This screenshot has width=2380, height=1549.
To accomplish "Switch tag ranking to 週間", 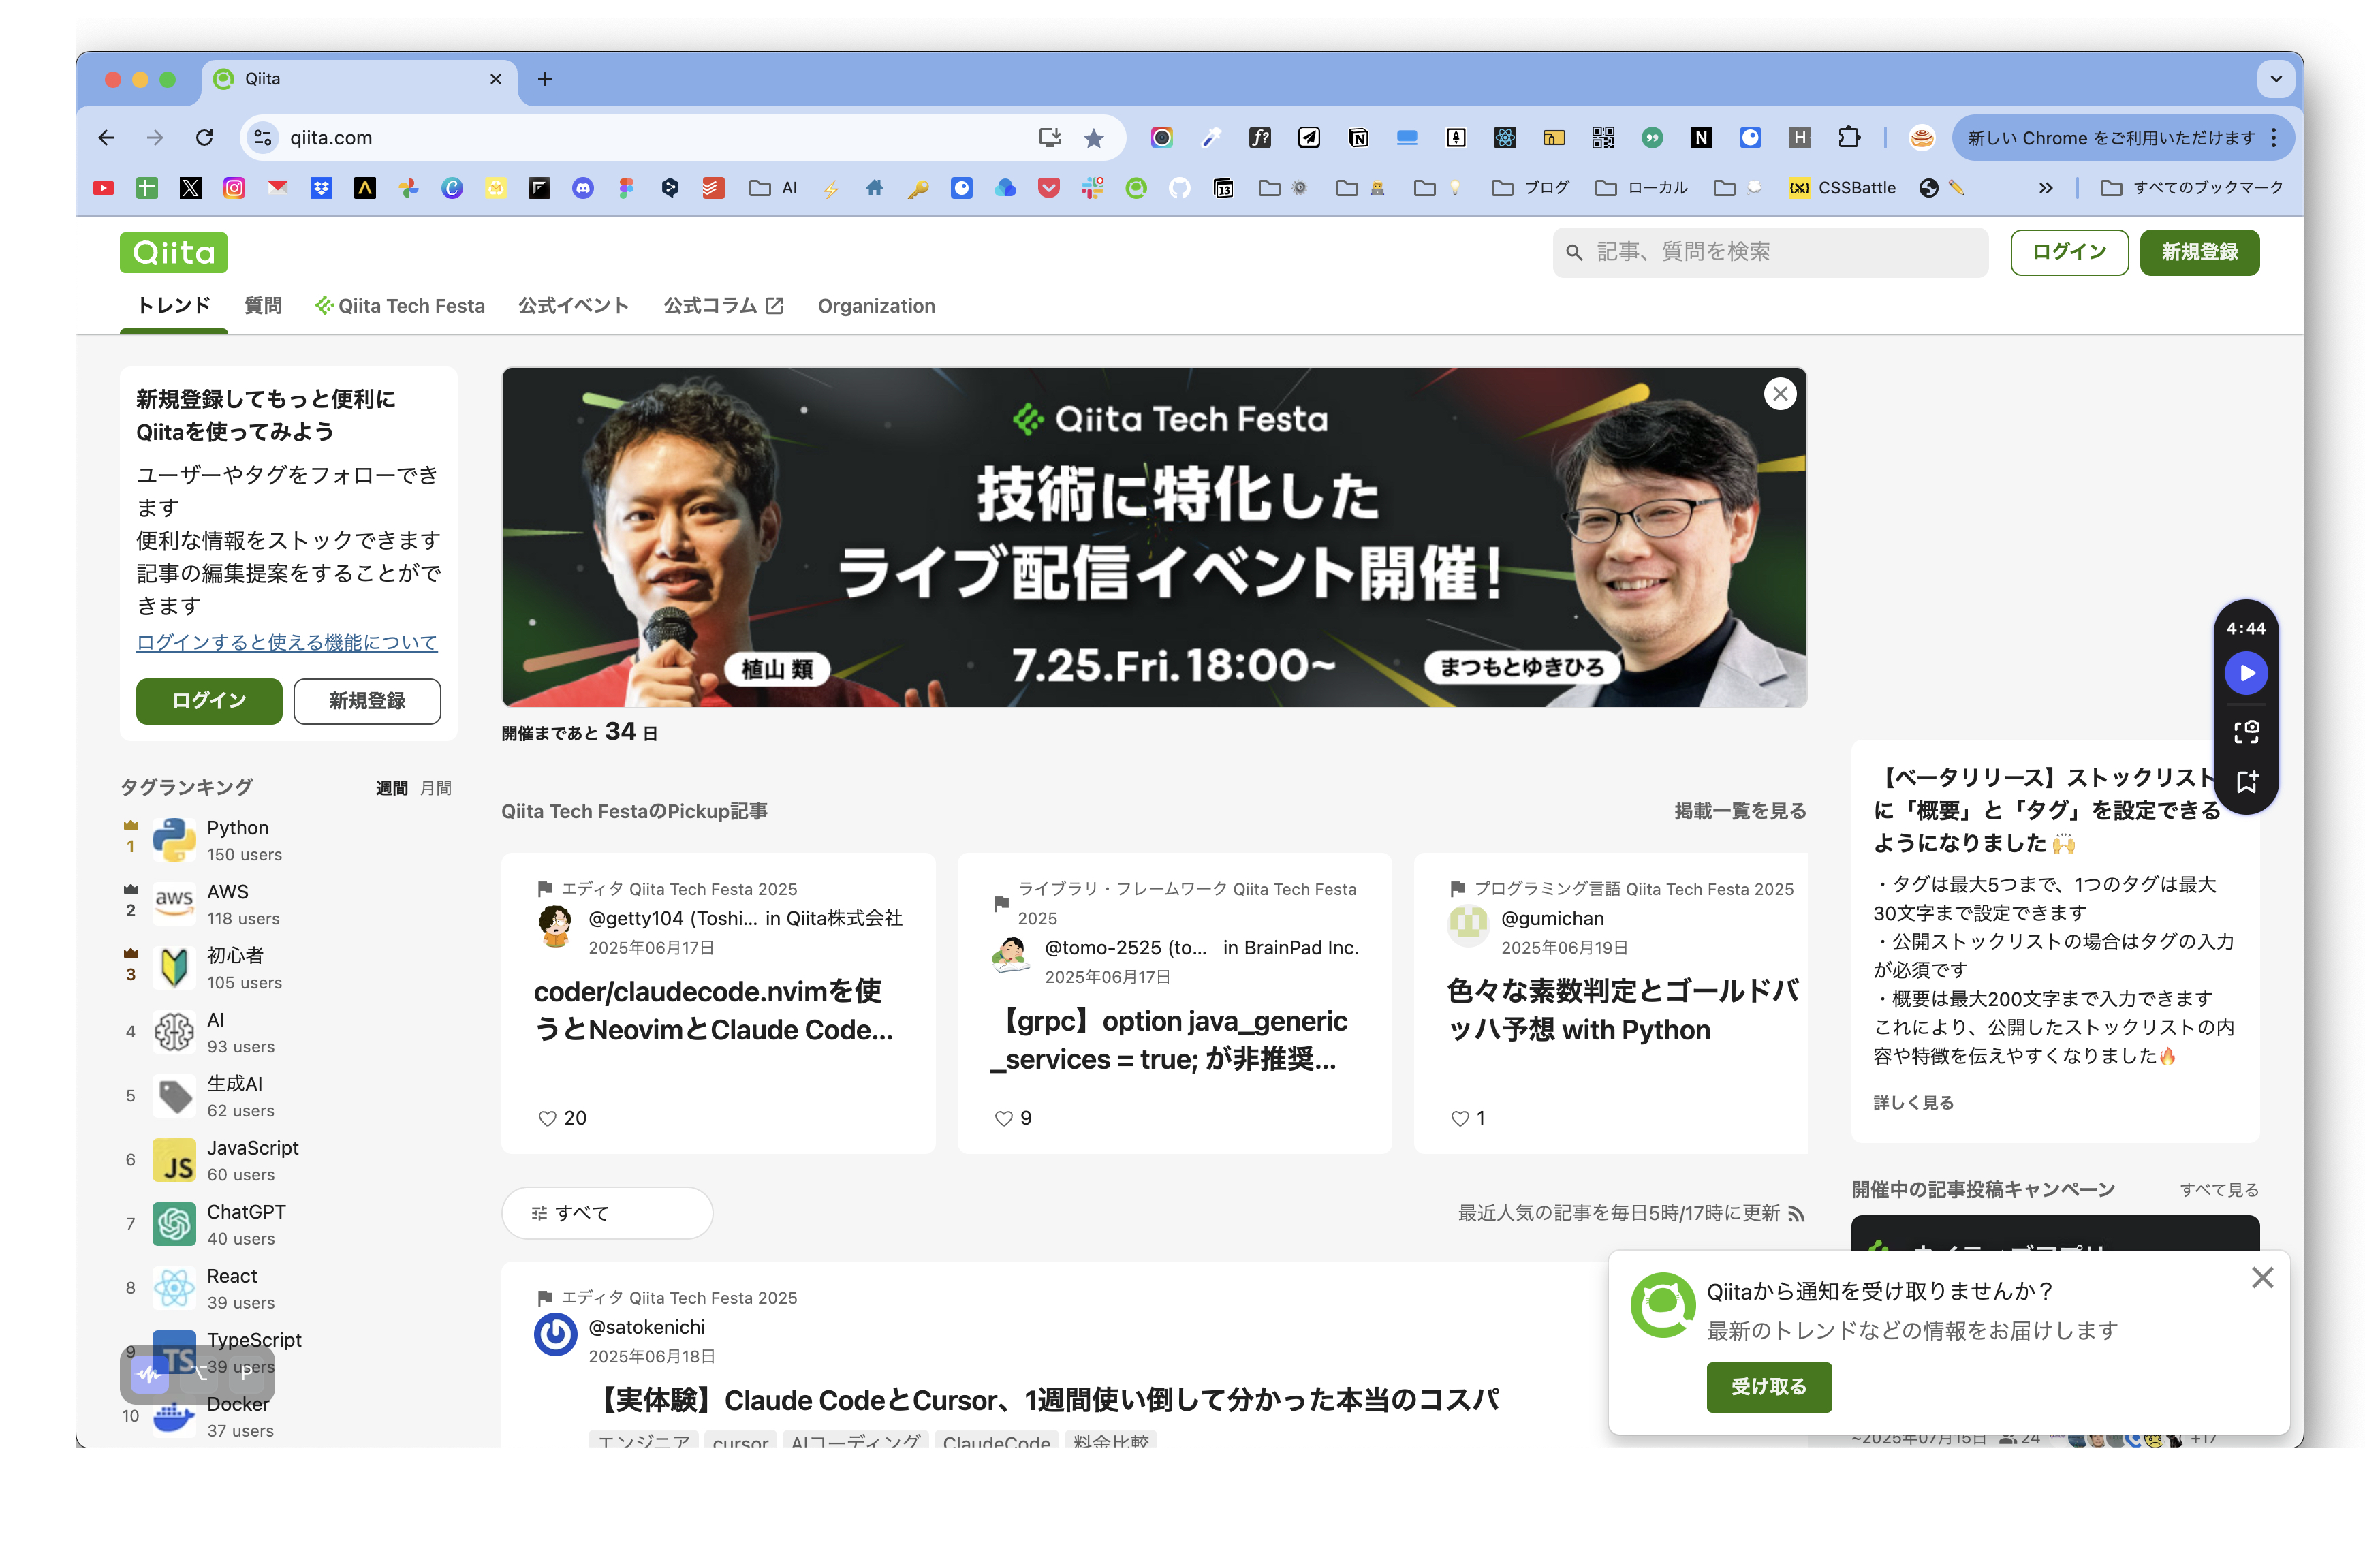I will [392, 788].
